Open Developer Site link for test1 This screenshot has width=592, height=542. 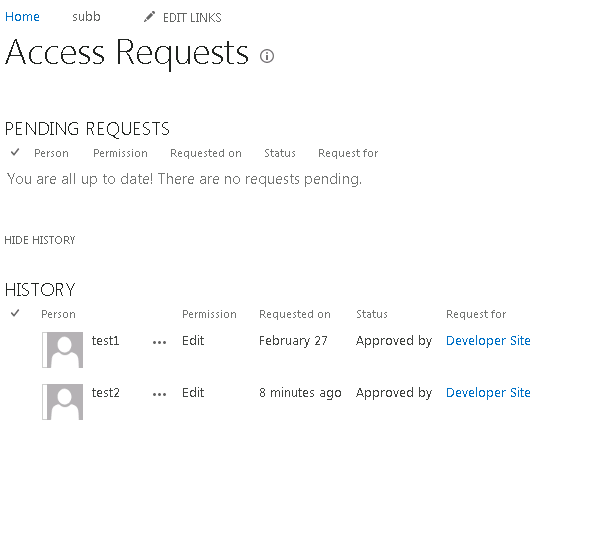tap(488, 340)
